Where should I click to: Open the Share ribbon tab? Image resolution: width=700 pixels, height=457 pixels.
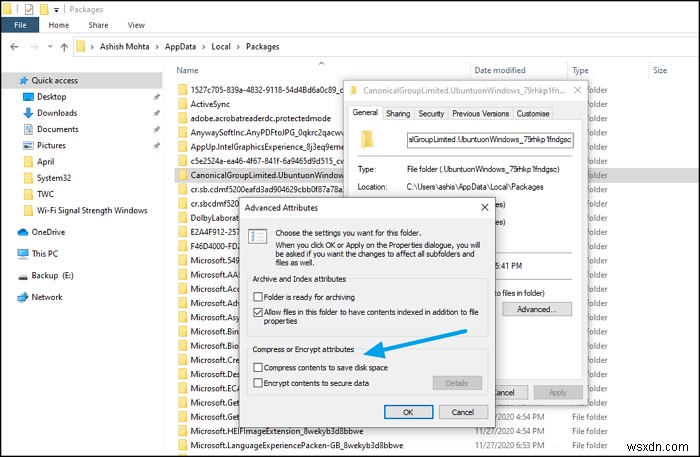click(98, 25)
